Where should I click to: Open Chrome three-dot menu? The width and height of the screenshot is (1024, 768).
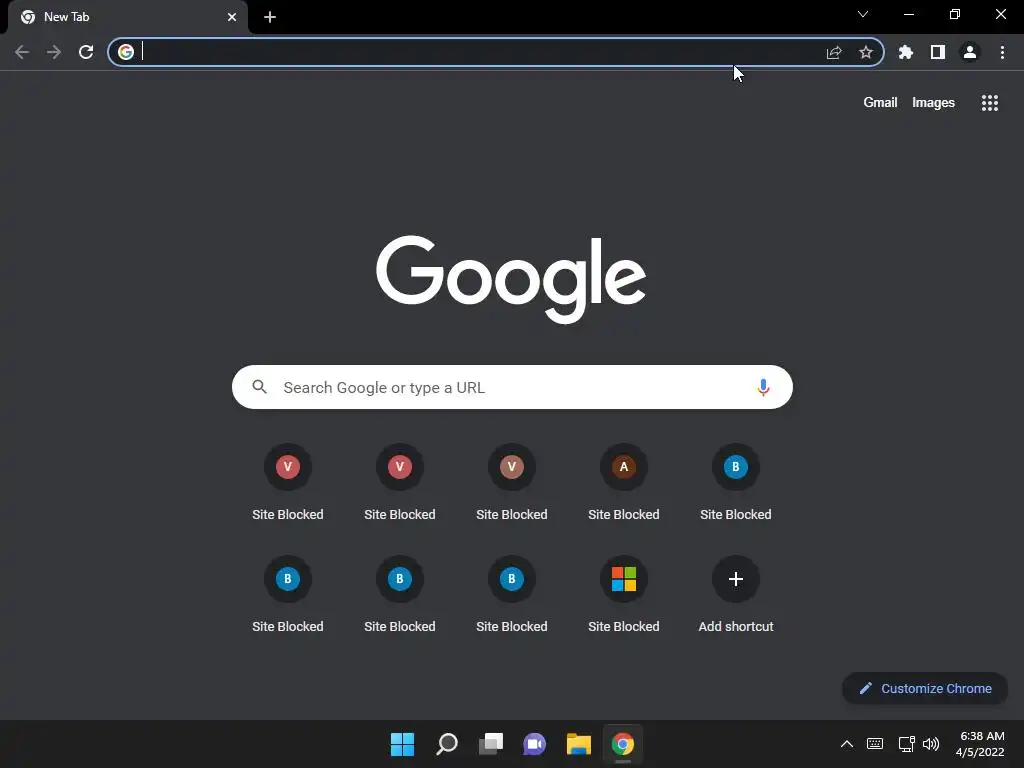[1002, 52]
